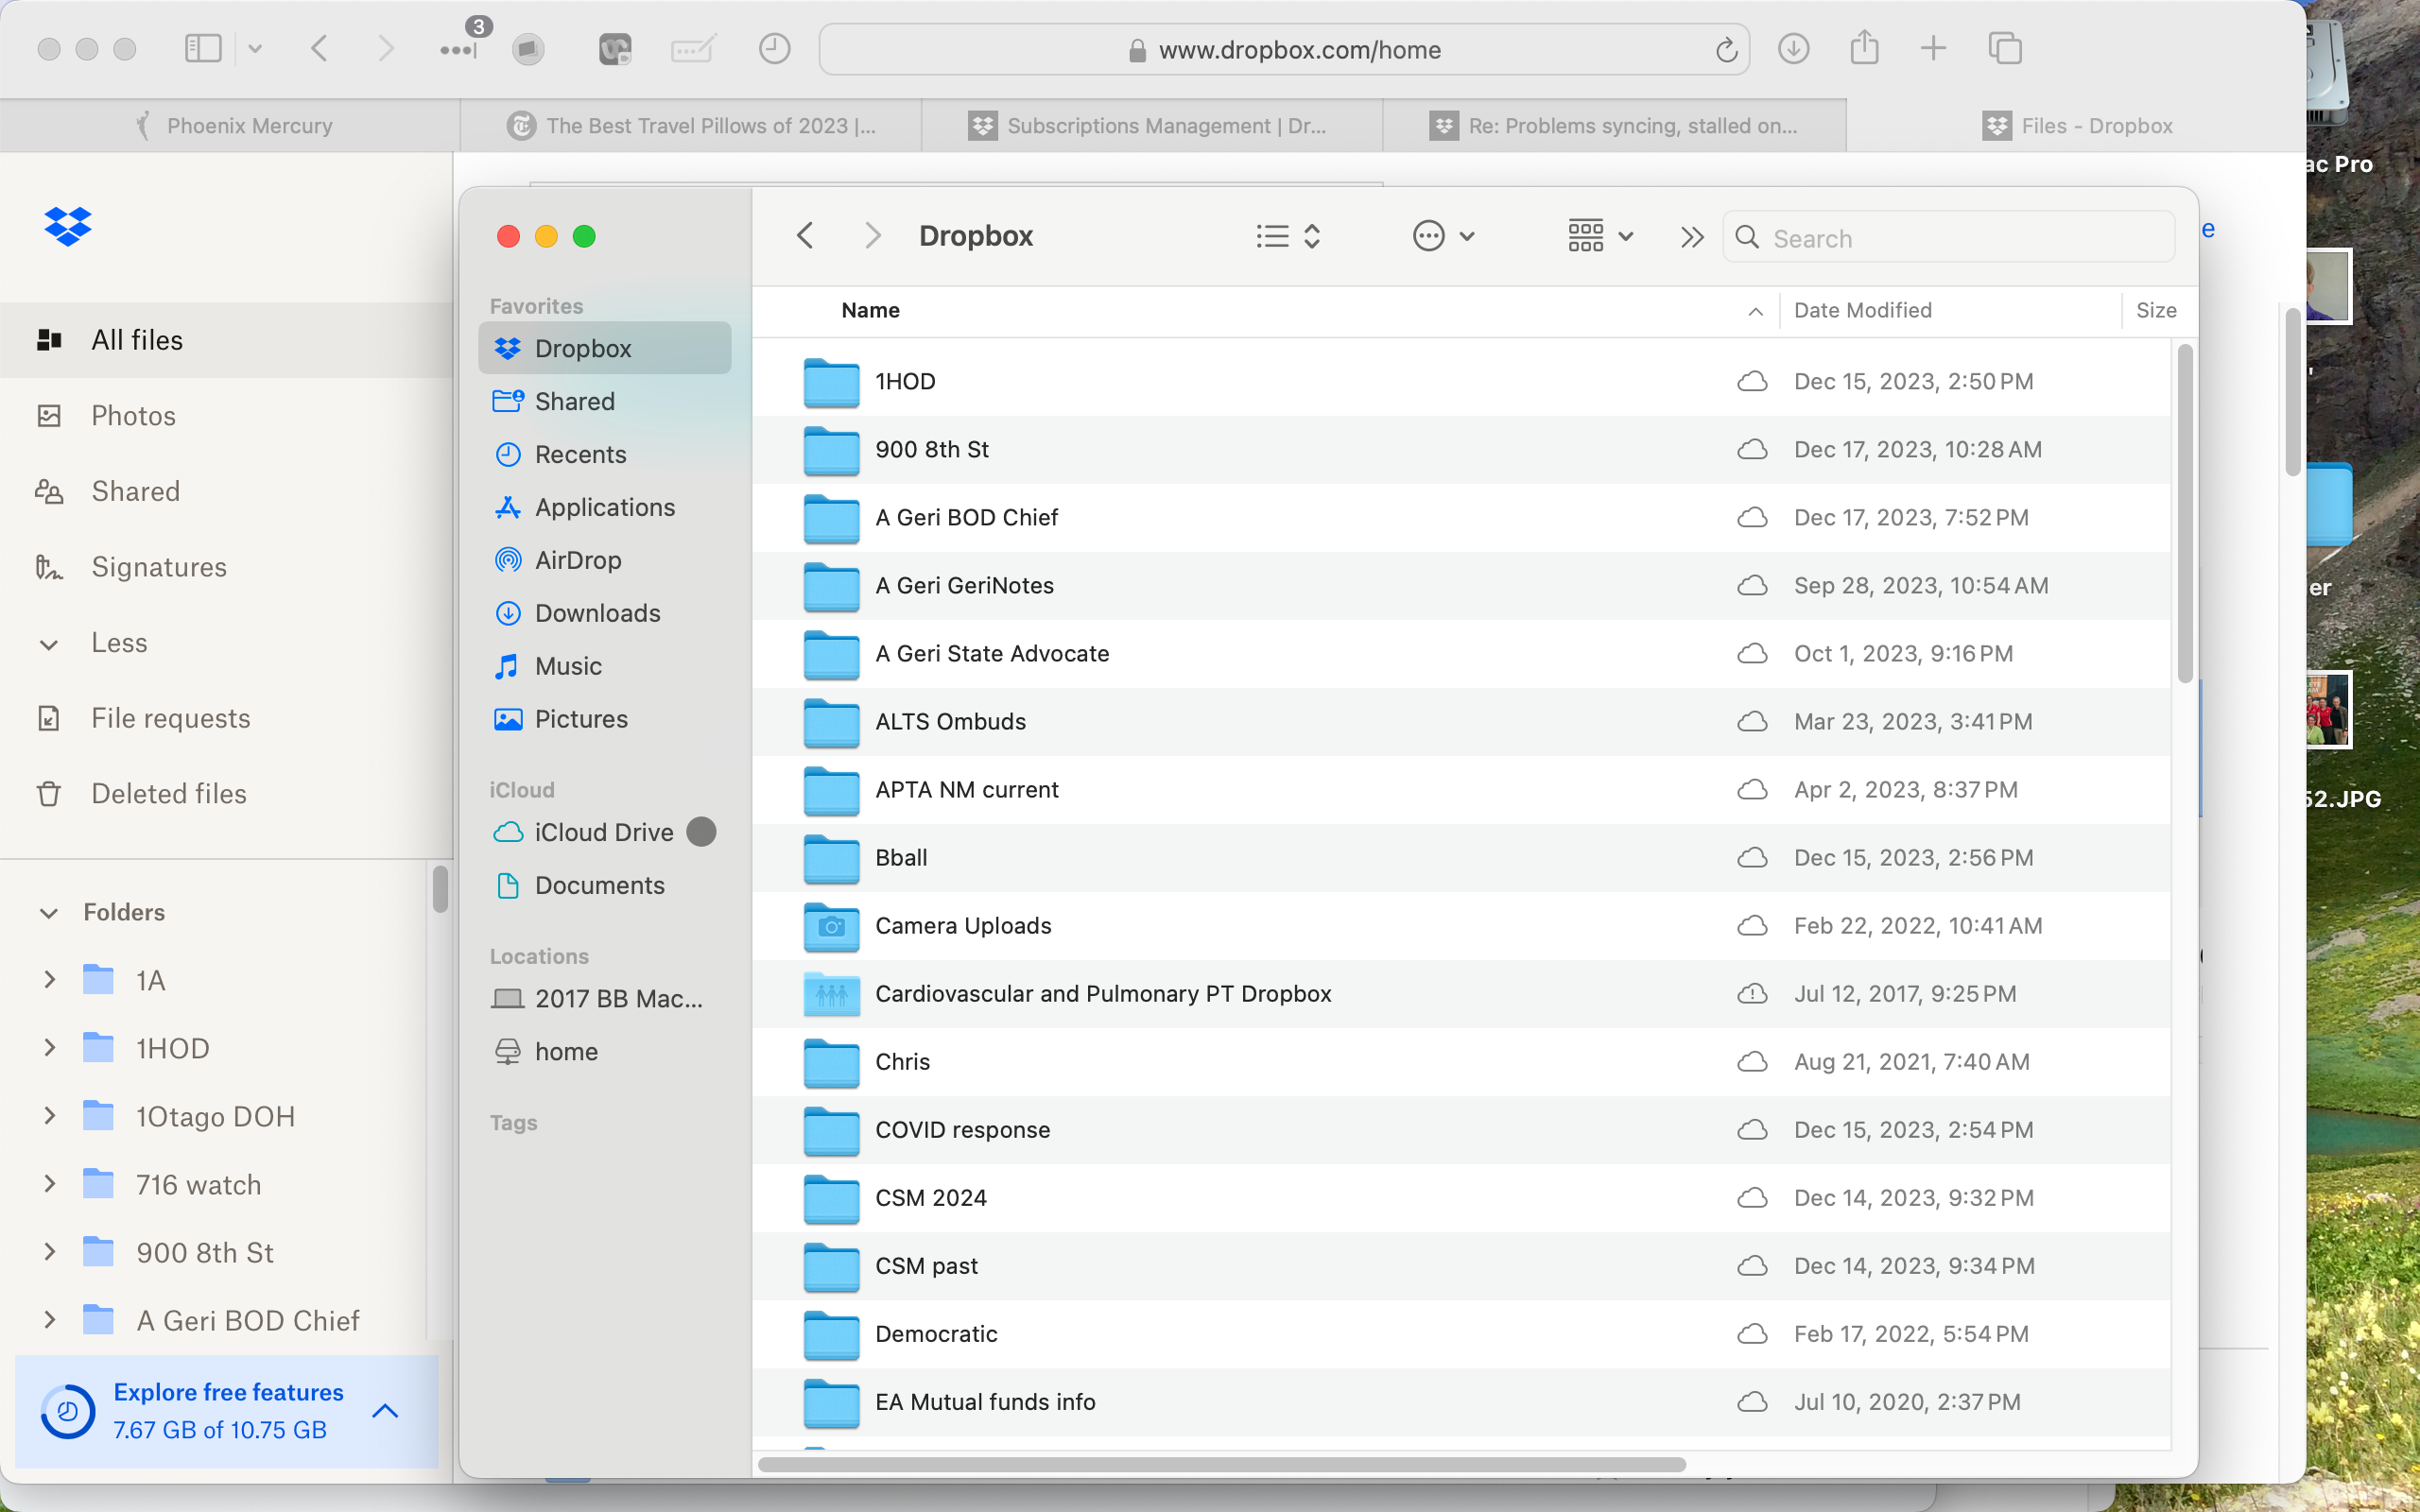The image size is (2420, 1512).
Task: Expand the 1Otago DOH folder
Action: 49,1116
